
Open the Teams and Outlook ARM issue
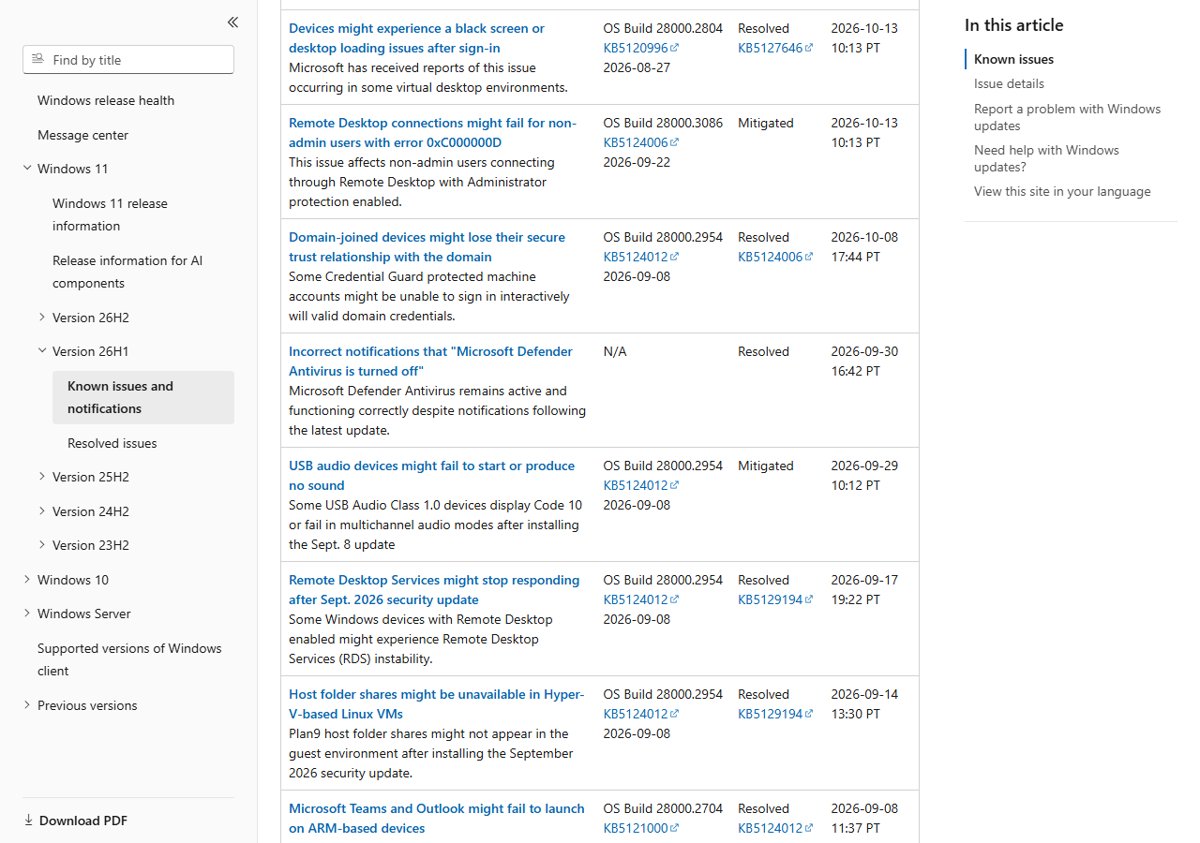437,818
